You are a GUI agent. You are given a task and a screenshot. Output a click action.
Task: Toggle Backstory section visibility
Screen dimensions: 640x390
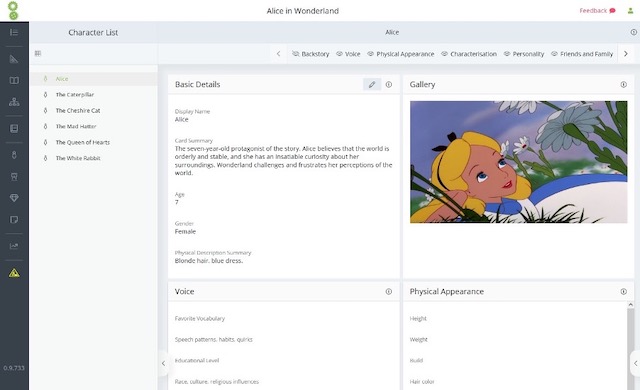click(296, 54)
